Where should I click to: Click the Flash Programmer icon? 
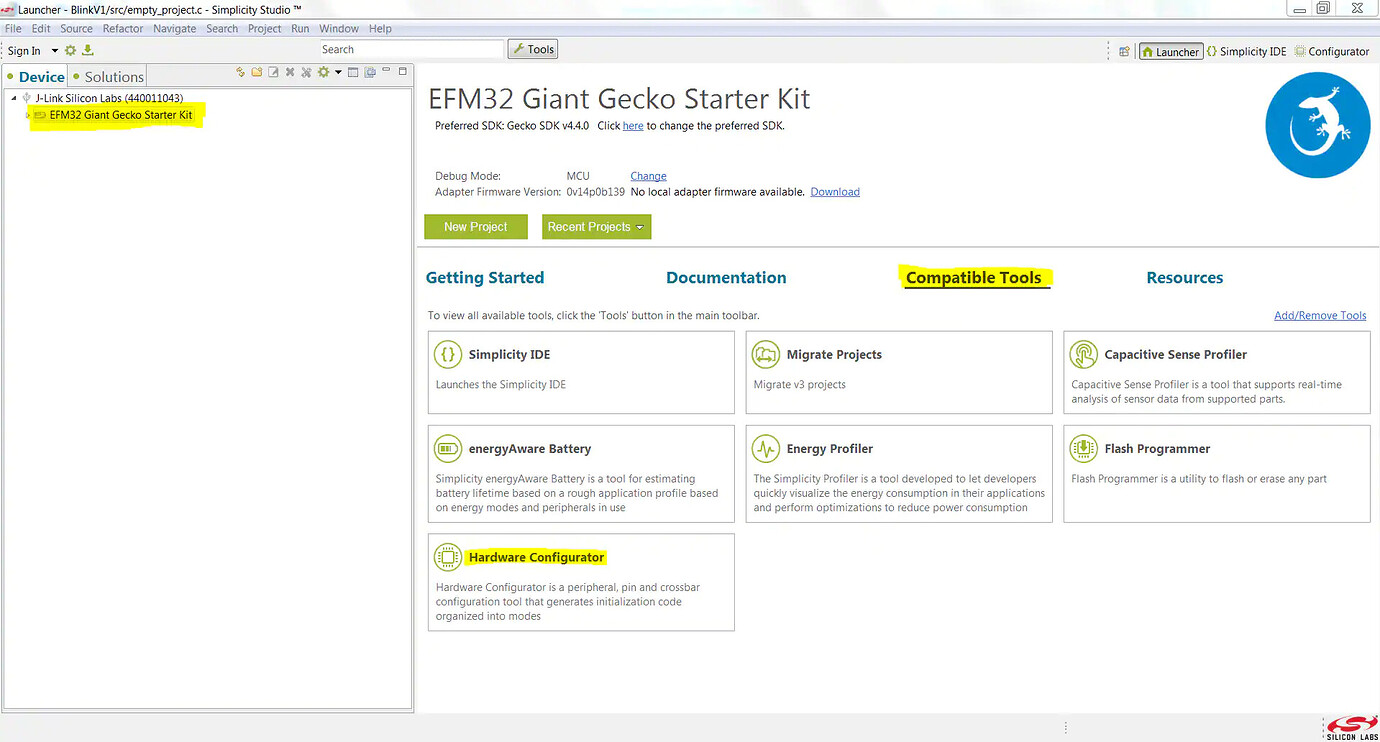(x=1083, y=448)
